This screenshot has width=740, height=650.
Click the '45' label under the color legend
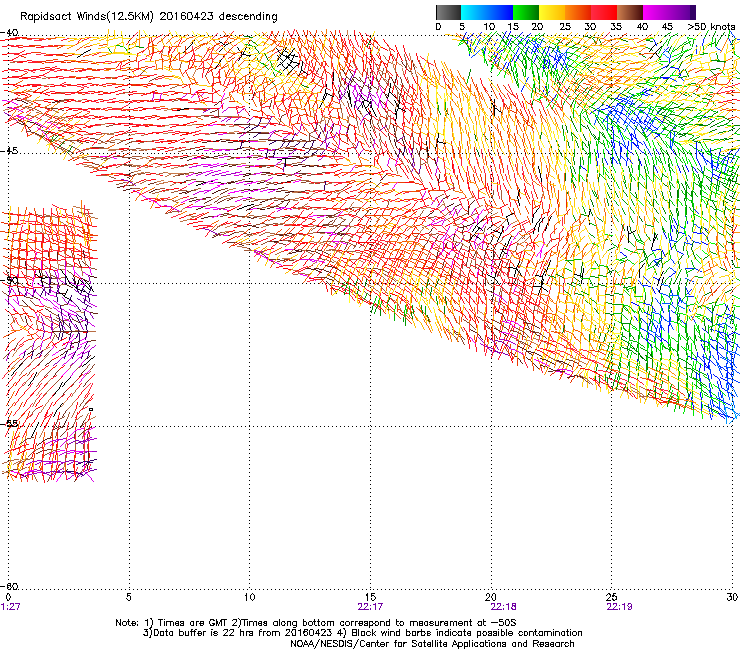coord(667,27)
